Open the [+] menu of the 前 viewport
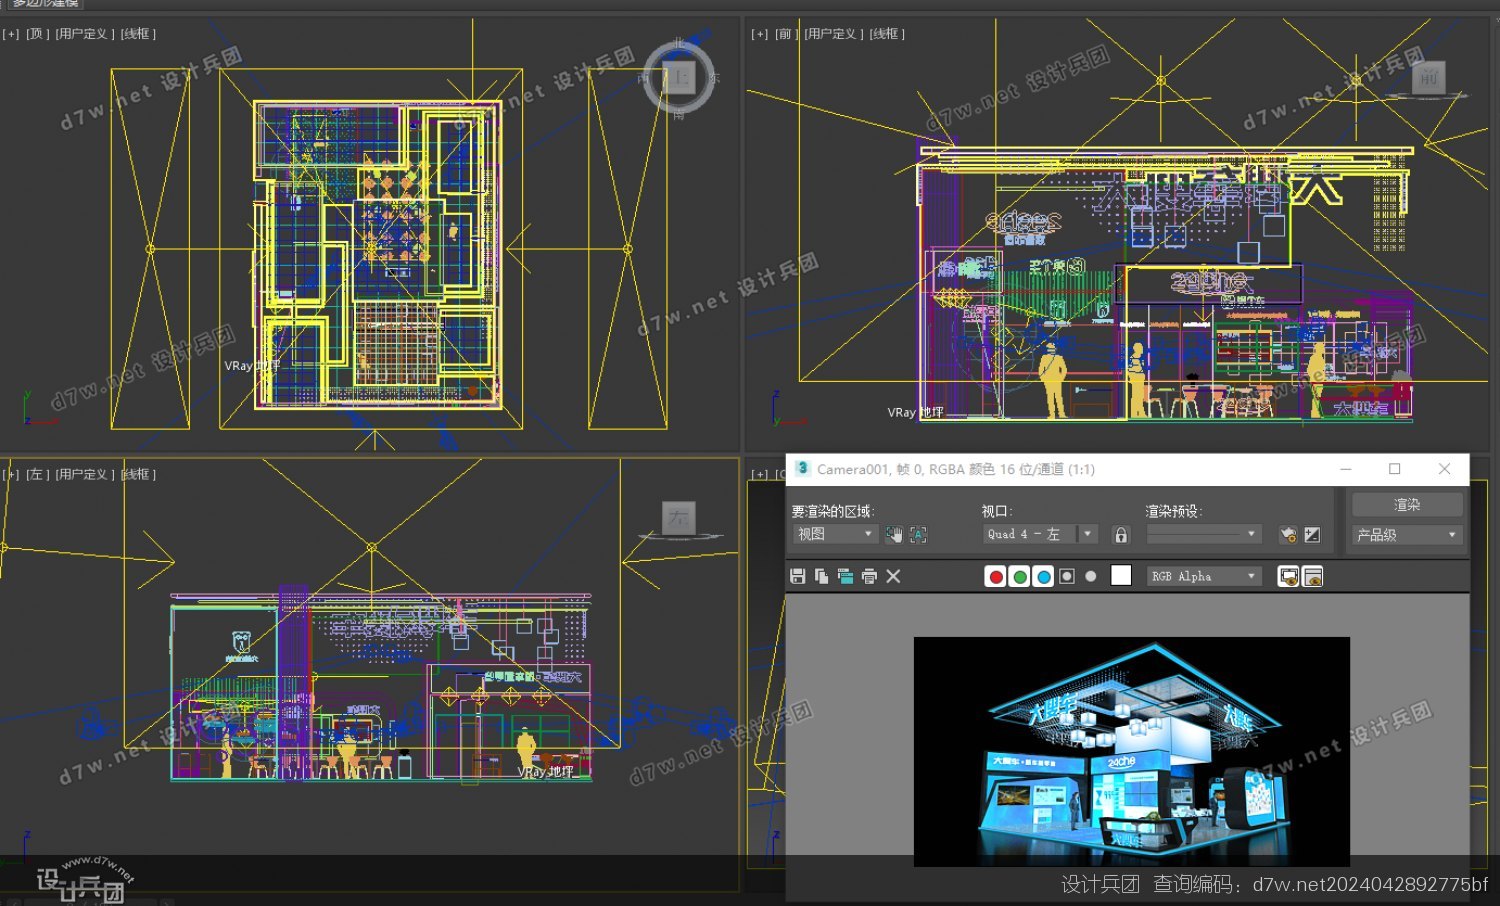The width and height of the screenshot is (1500, 906). pyautogui.click(x=760, y=34)
